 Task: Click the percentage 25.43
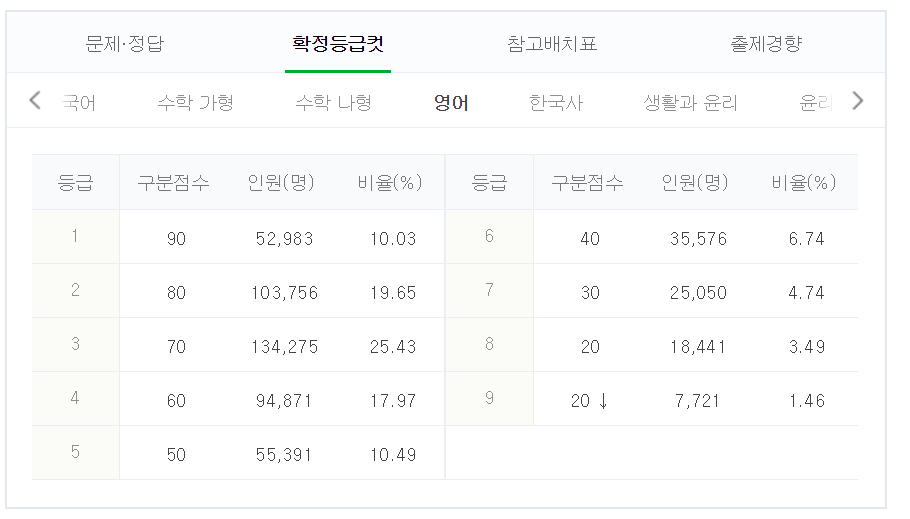(393, 347)
